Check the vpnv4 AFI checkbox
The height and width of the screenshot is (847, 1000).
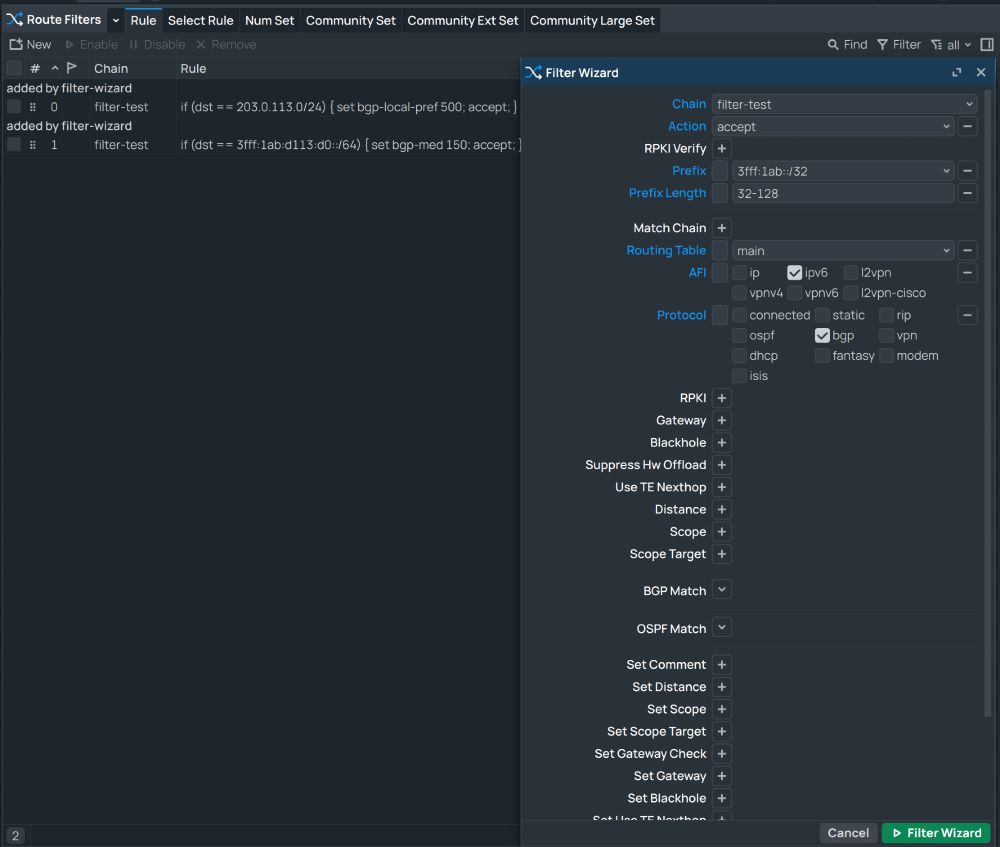pyautogui.click(x=739, y=293)
